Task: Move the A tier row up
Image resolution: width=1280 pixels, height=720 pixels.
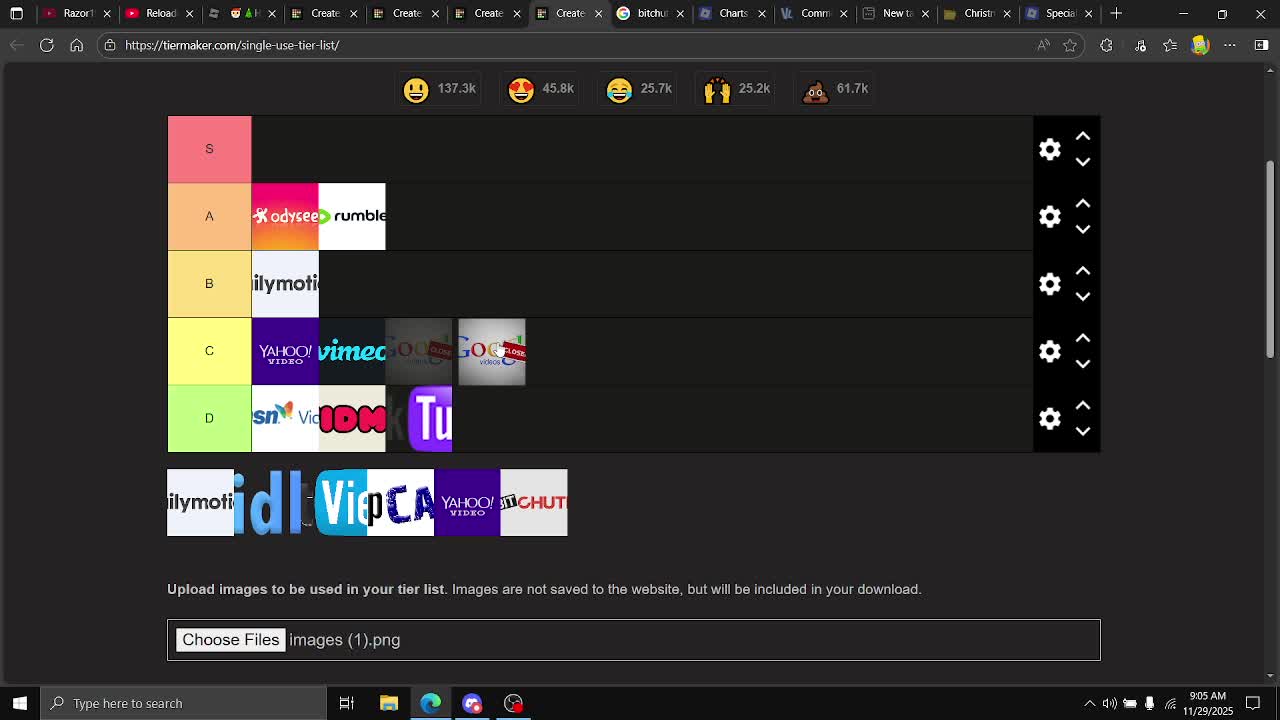Action: [x=1083, y=202]
